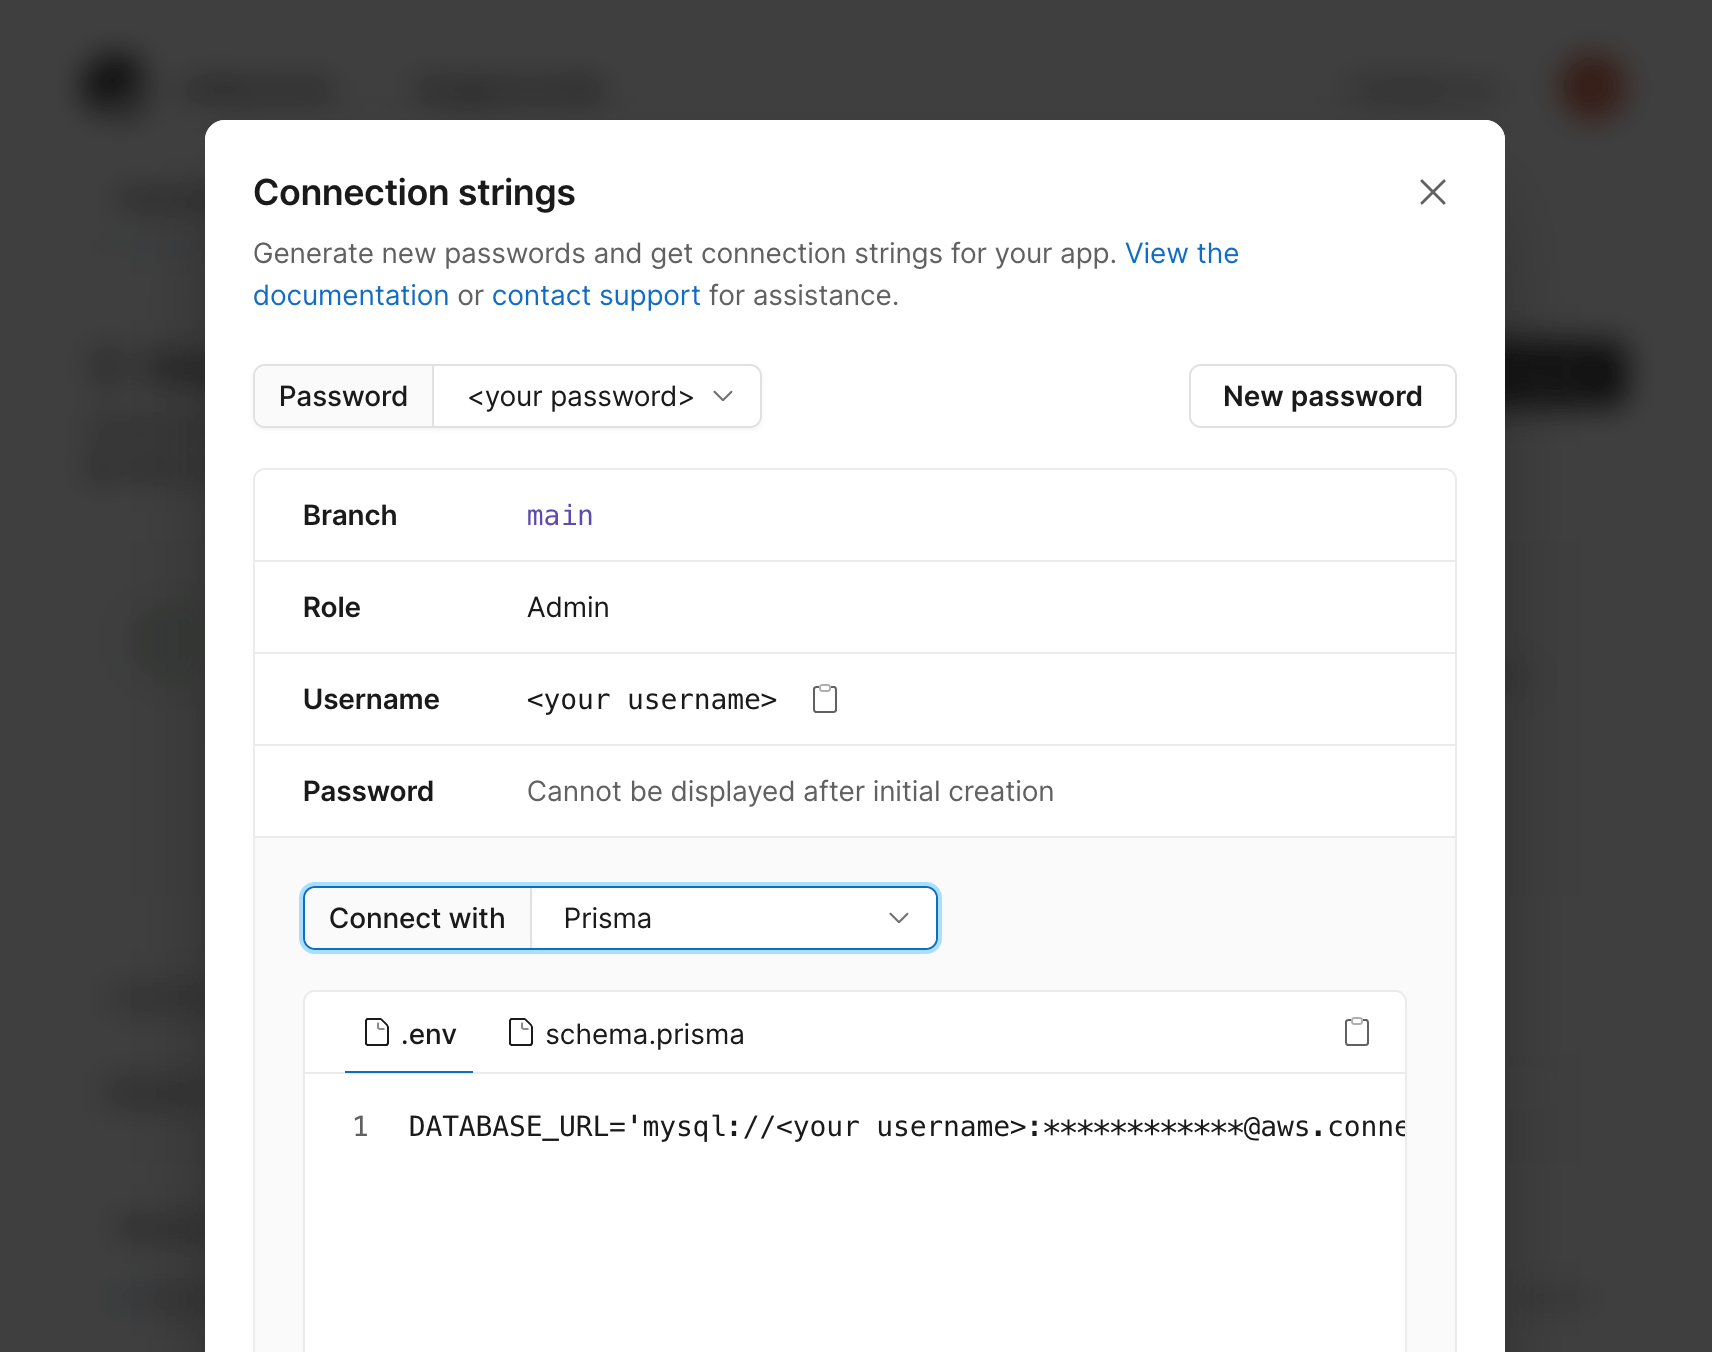The height and width of the screenshot is (1352, 1712).
Task: Switch to the schema.prisma tab
Action: (643, 1033)
